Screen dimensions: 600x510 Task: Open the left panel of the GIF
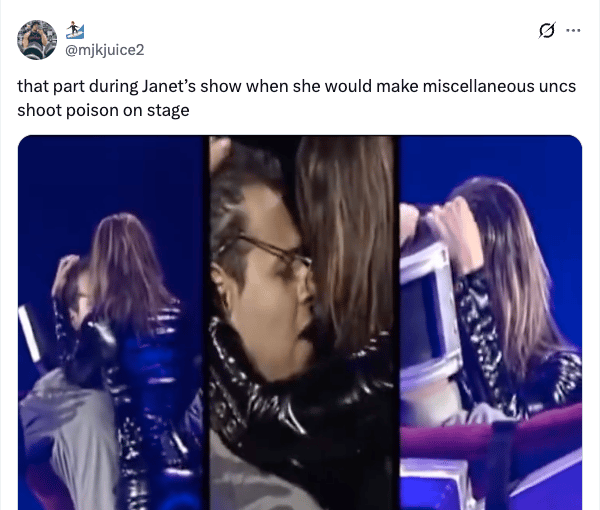(111, 322)
